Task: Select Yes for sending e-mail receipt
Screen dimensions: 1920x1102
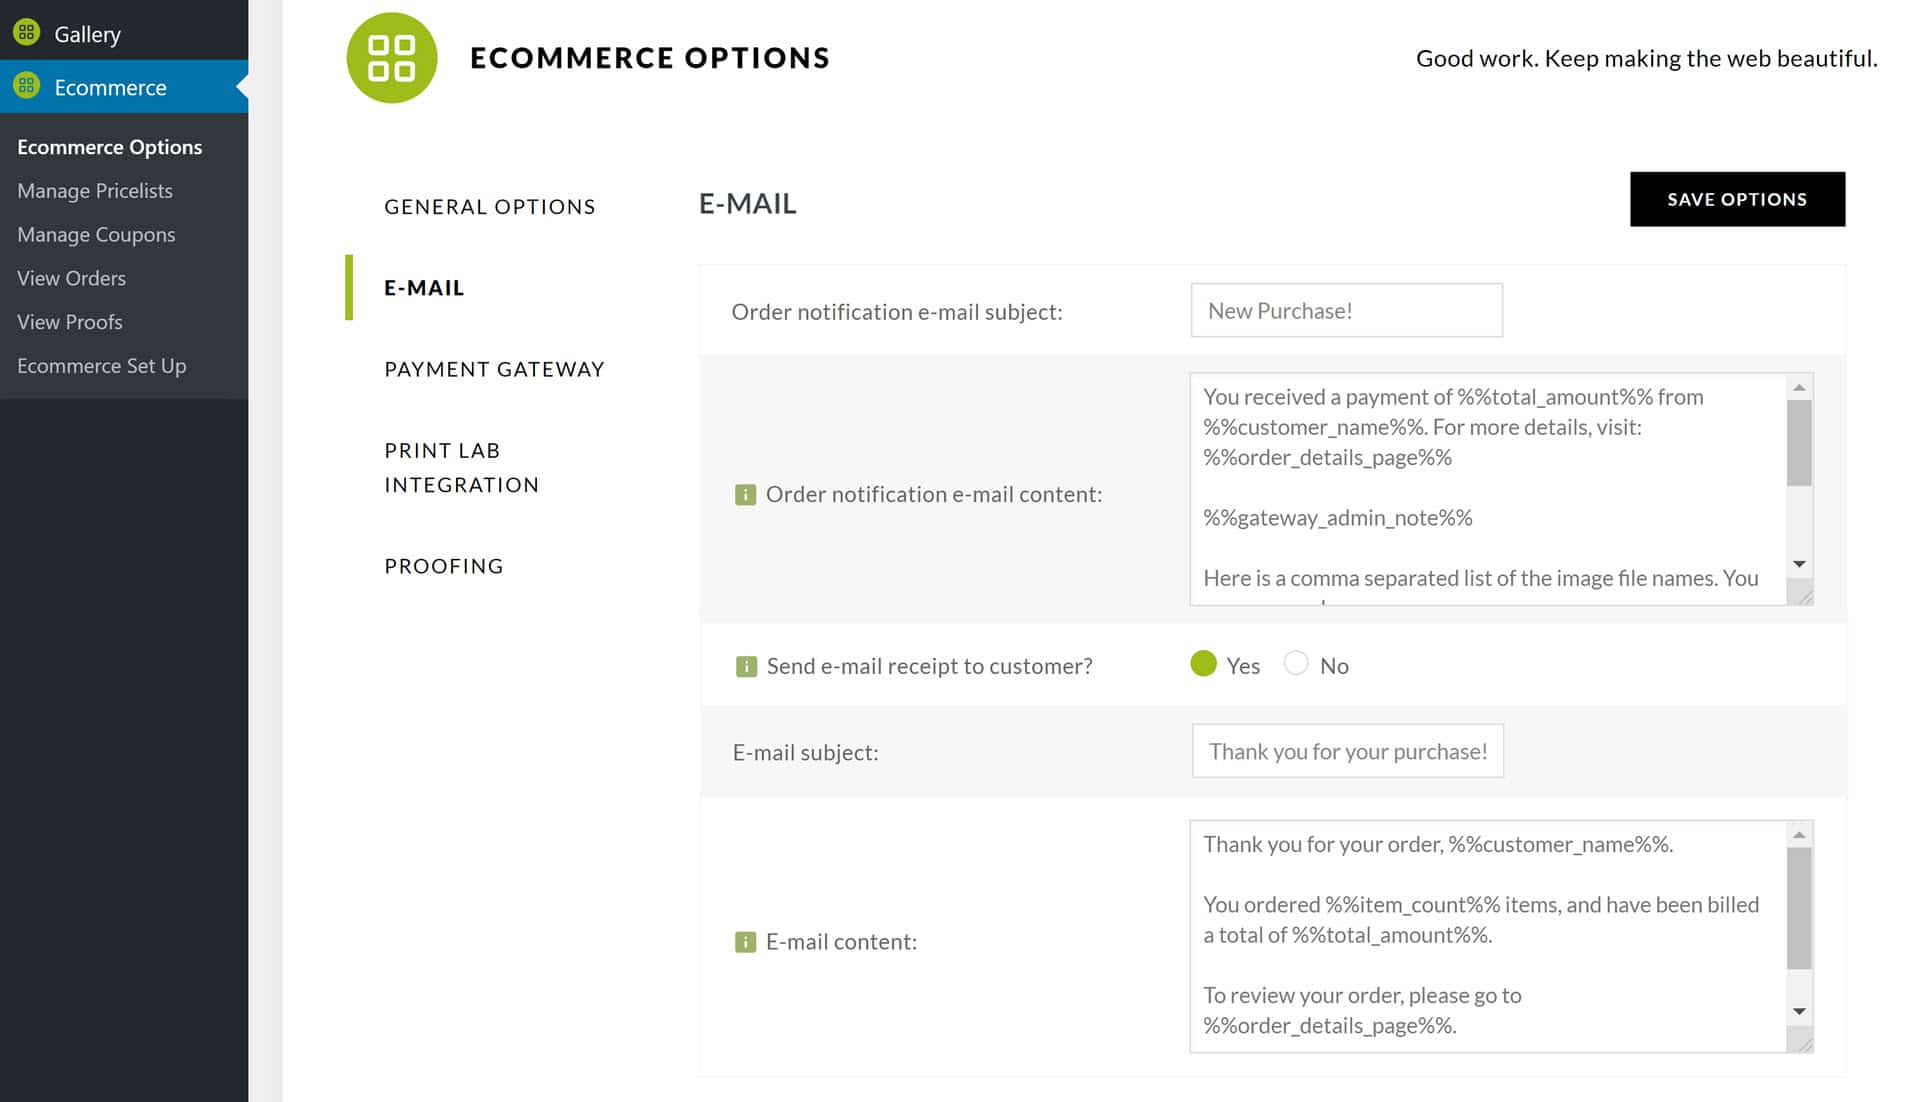Action: (1204, 664)
